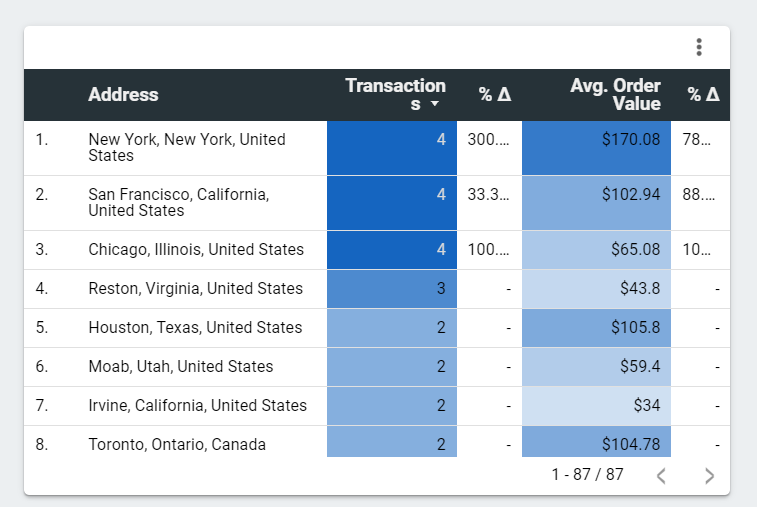Sort by the Avg. Order Value header
Viewport: 757px width, 507px height.
click(615, 95)
